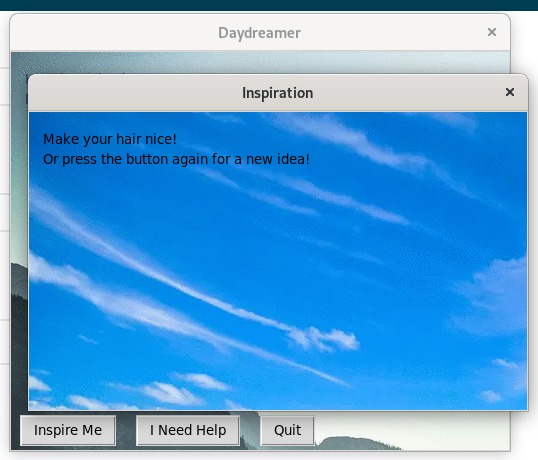Close the Inspiration dialog window
This screenshot has height=460, width=538.
[x=510, y=92]
